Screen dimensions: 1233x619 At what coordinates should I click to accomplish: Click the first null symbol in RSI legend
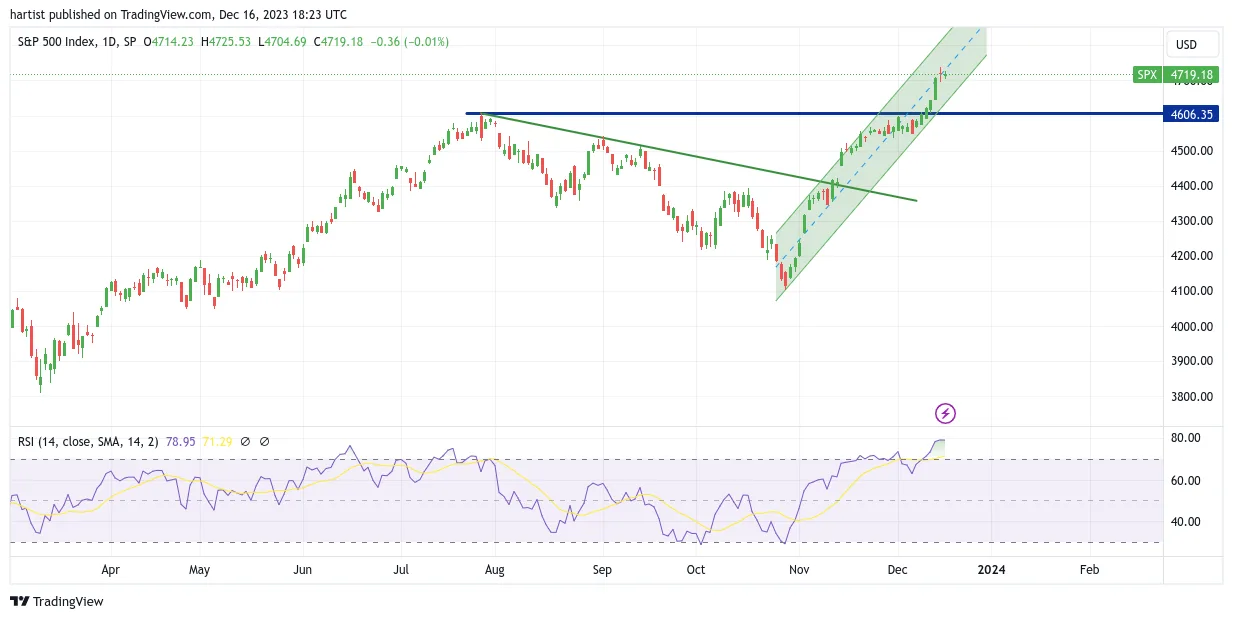click(246, 441)
